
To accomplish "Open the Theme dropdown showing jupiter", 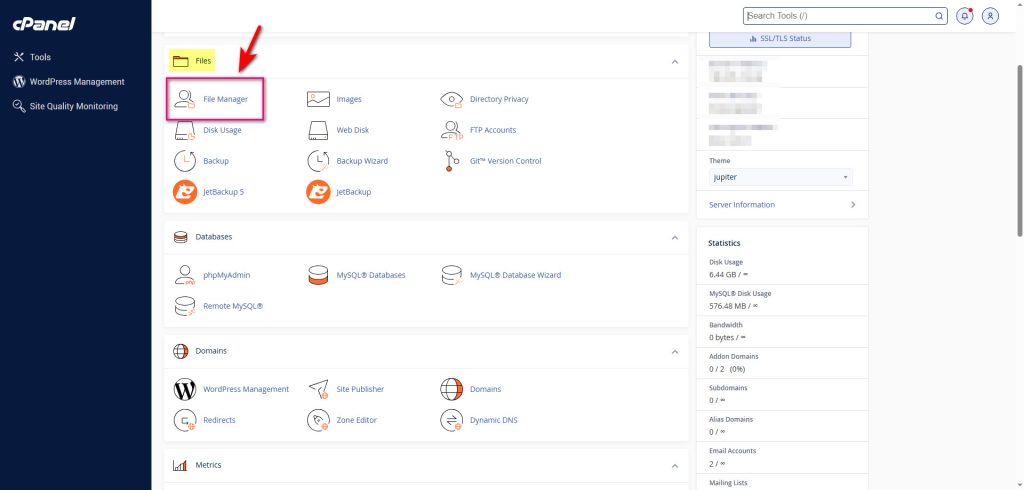I will click(x=780, y=177).
